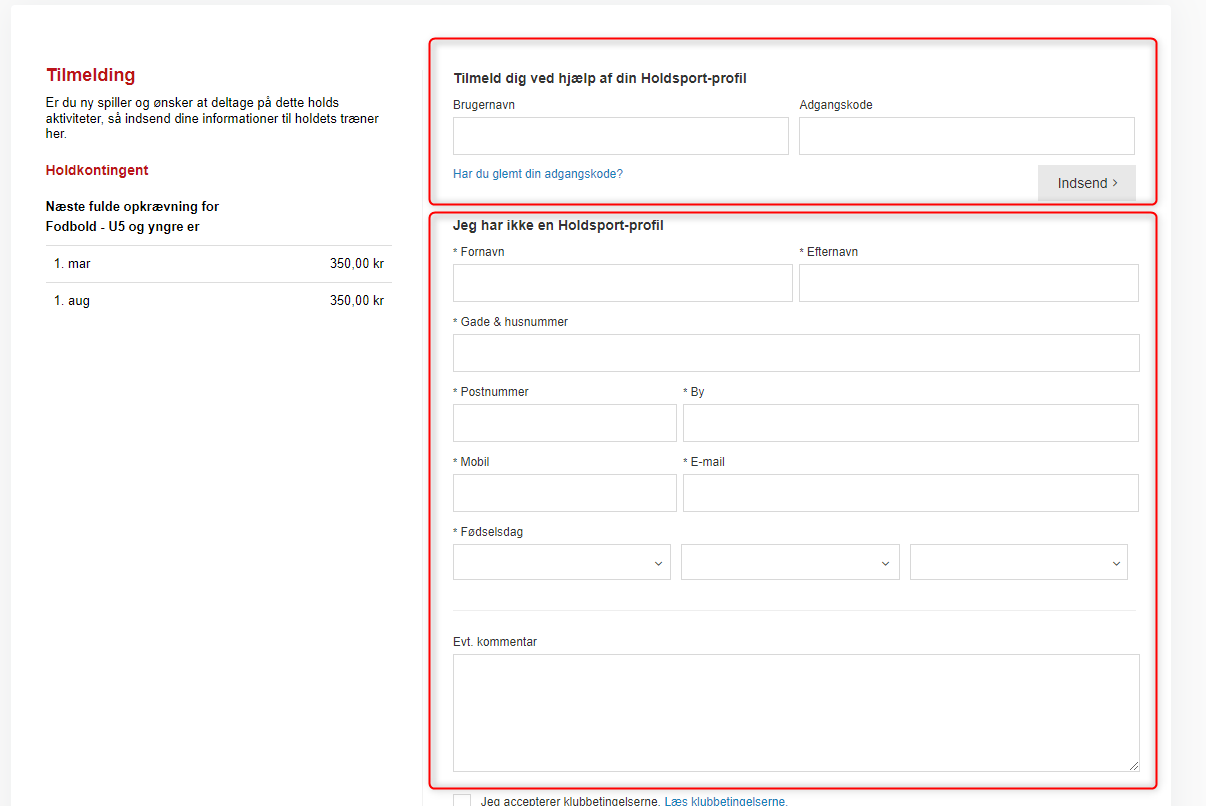
Task: Click the Brugernavn input field
Action: click(x=620, y=136)
